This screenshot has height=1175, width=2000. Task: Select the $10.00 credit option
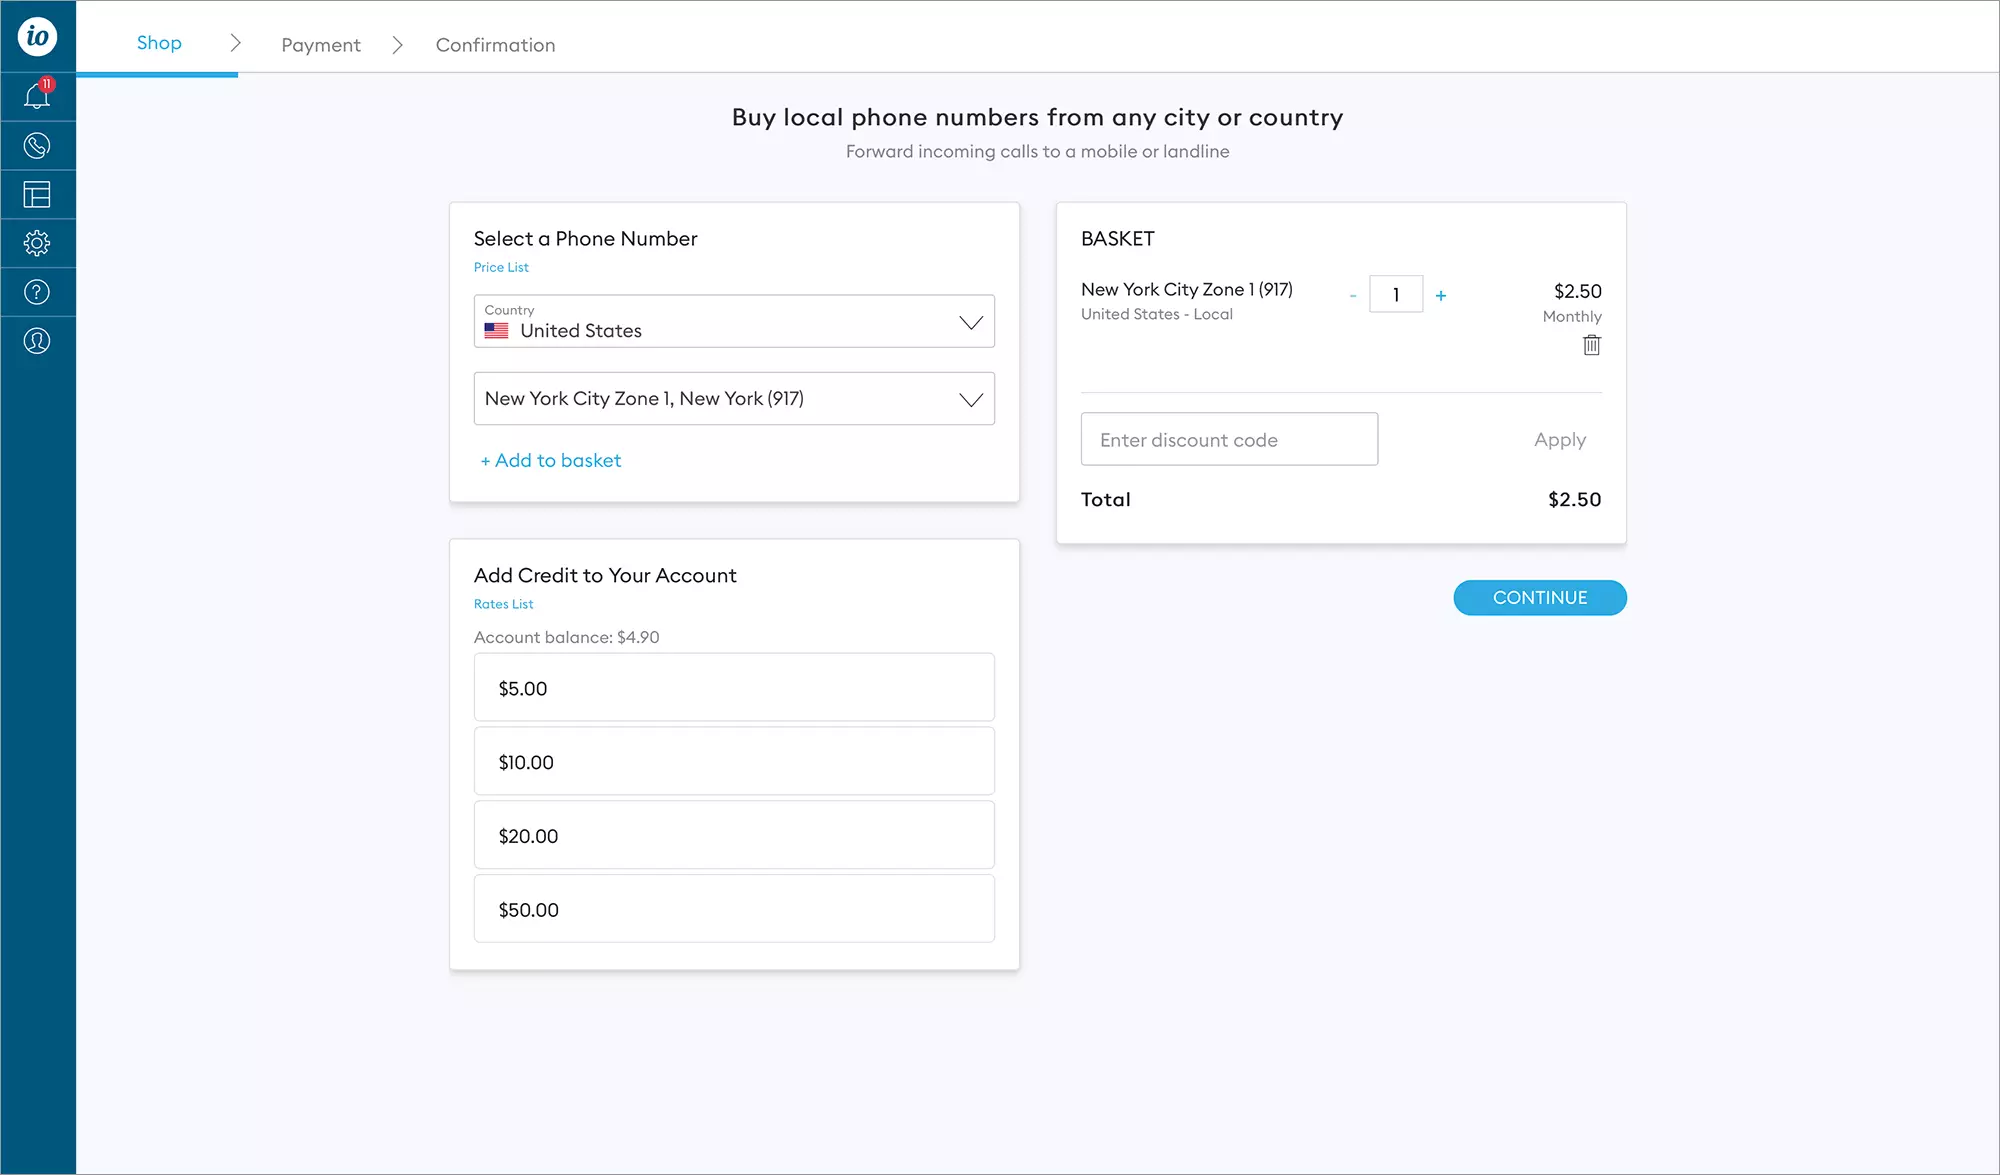pos(733,762)
